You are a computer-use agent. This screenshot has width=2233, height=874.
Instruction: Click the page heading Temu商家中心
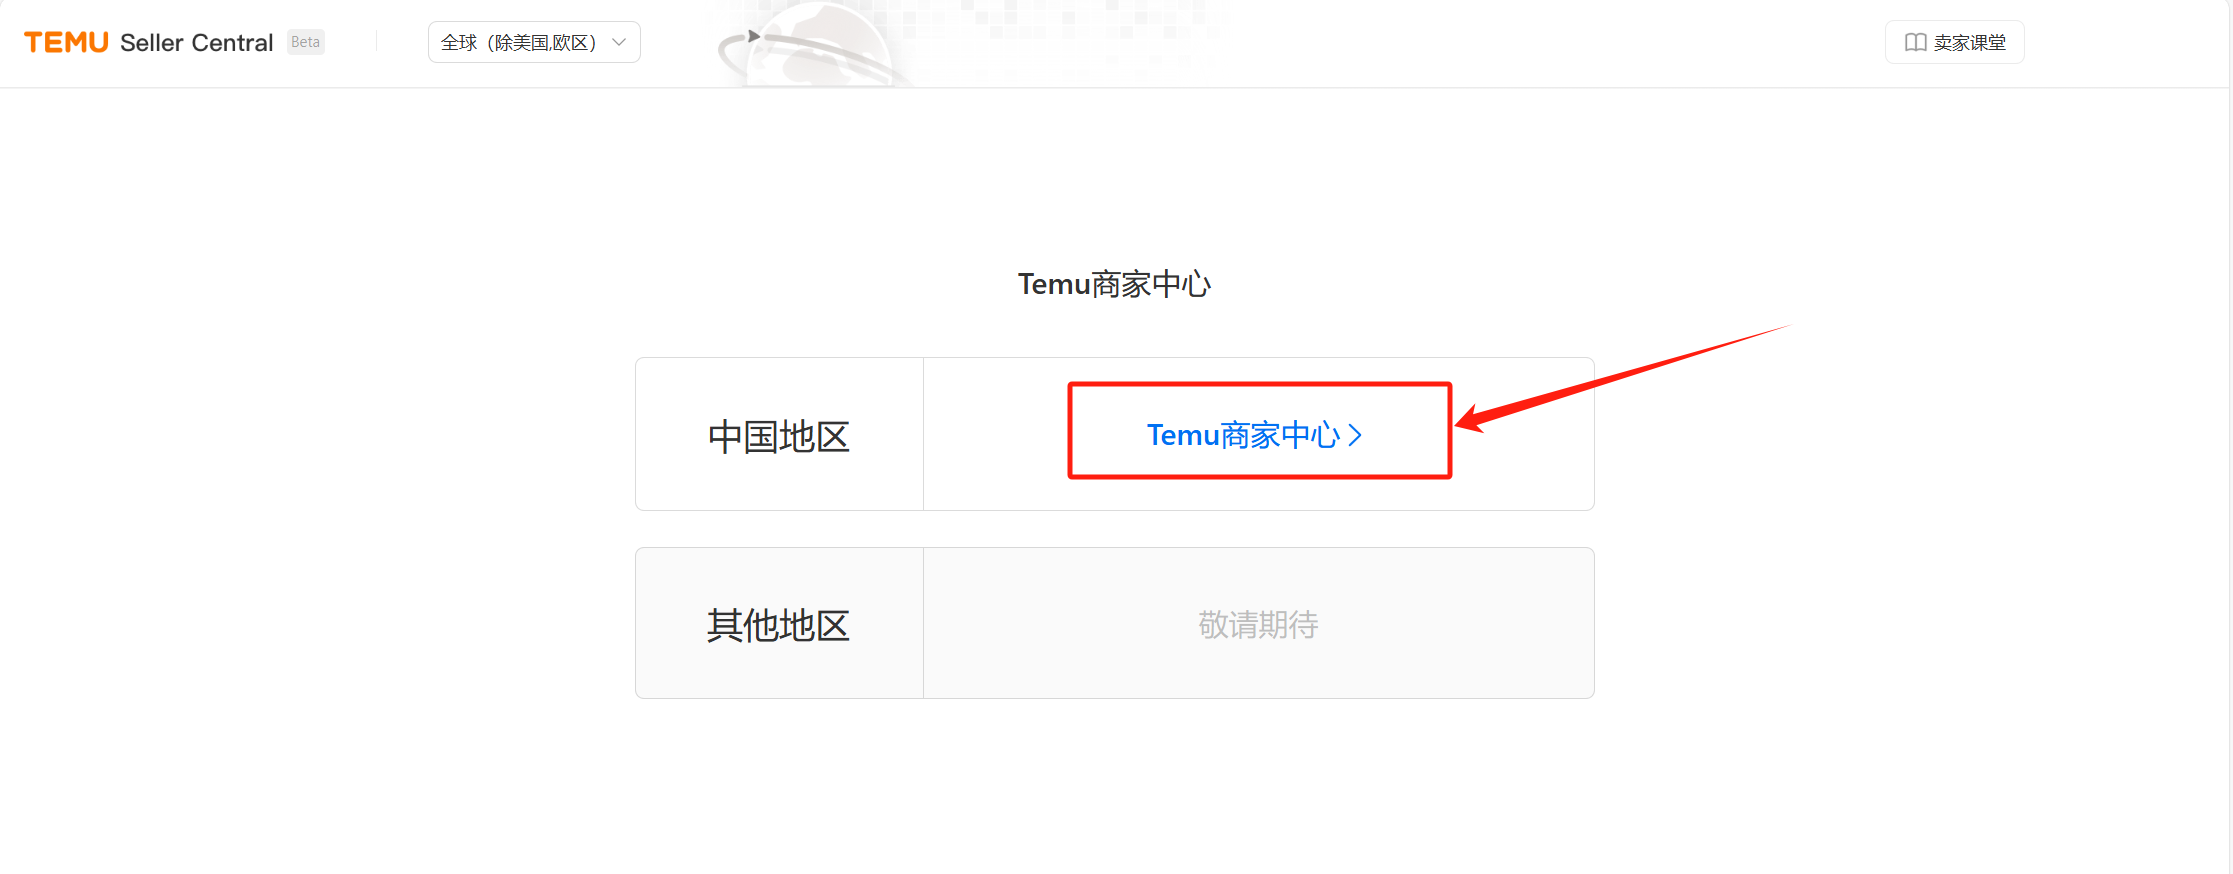coord(1114,284)
